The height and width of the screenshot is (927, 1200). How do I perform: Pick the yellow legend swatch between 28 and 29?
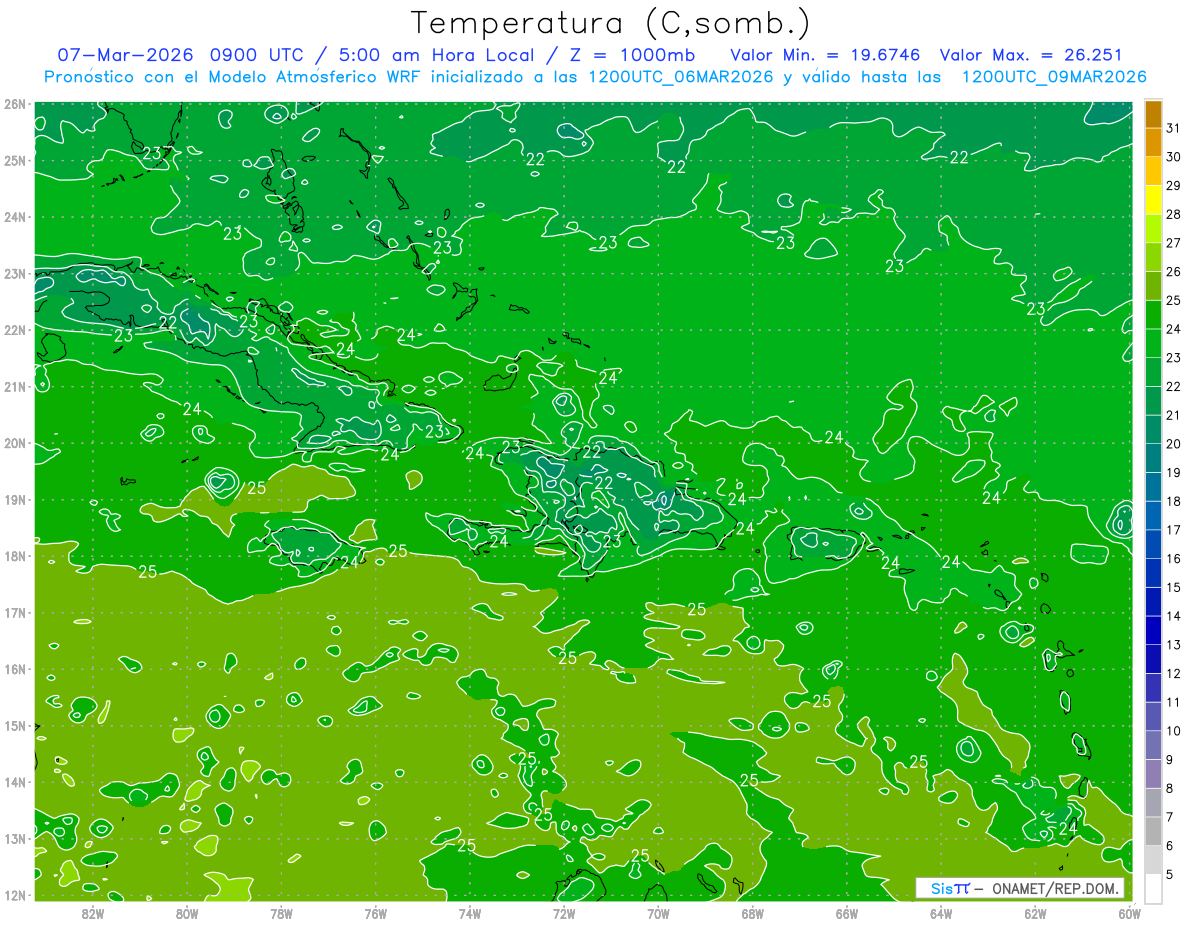[x=1153, y=200]
